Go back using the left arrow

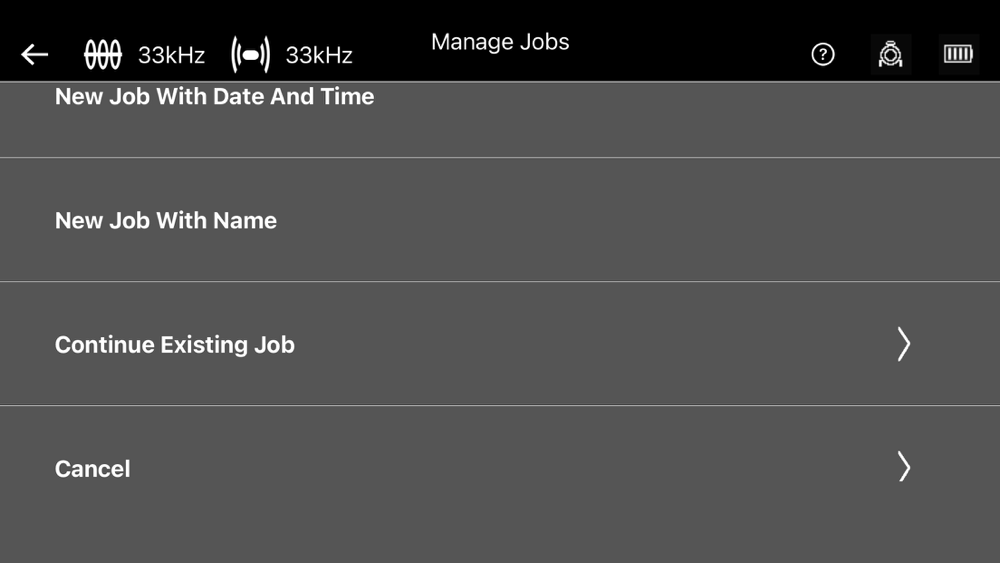pyautogui.click(x=34, y=55)
